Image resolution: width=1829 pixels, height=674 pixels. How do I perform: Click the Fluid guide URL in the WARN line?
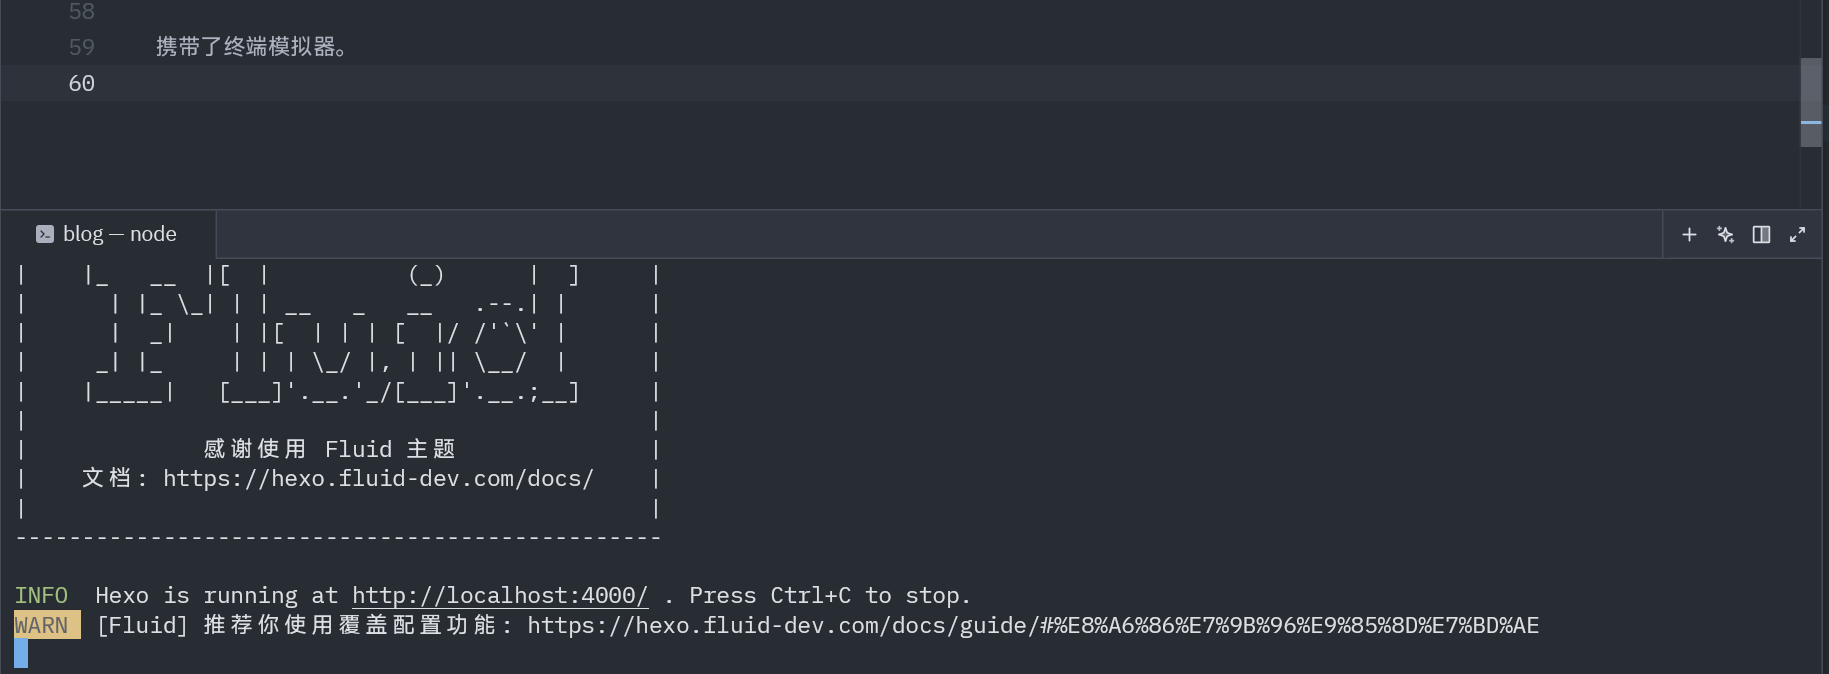click(1032, 626)
